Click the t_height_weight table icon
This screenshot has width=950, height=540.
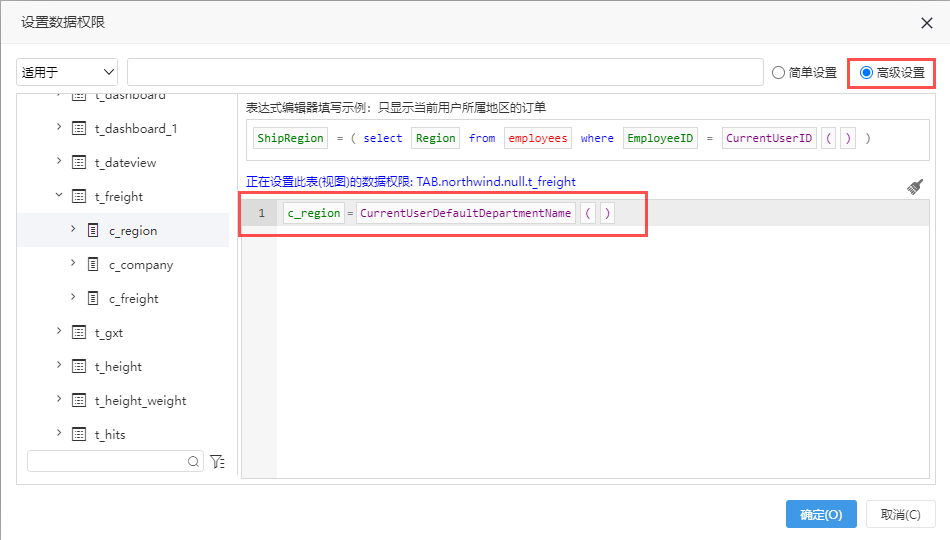(x=79, y=400)
